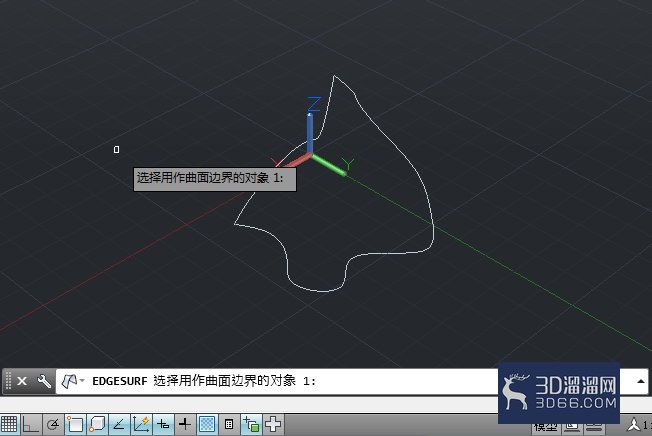This screenshot has height=436, width=652.
Task: Click the EDGESURF command input field
Action: point(277,381)
